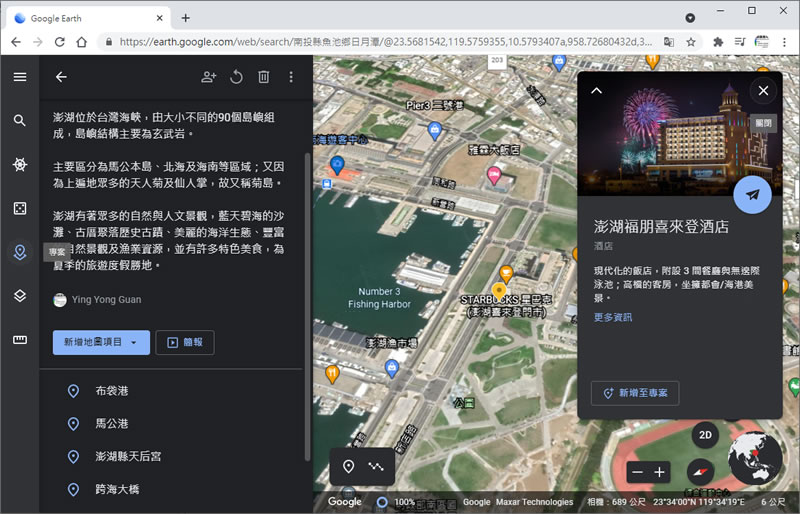
Task: Click the yellow STARBUCKS map pin
Action: click(x=499, y=292)
